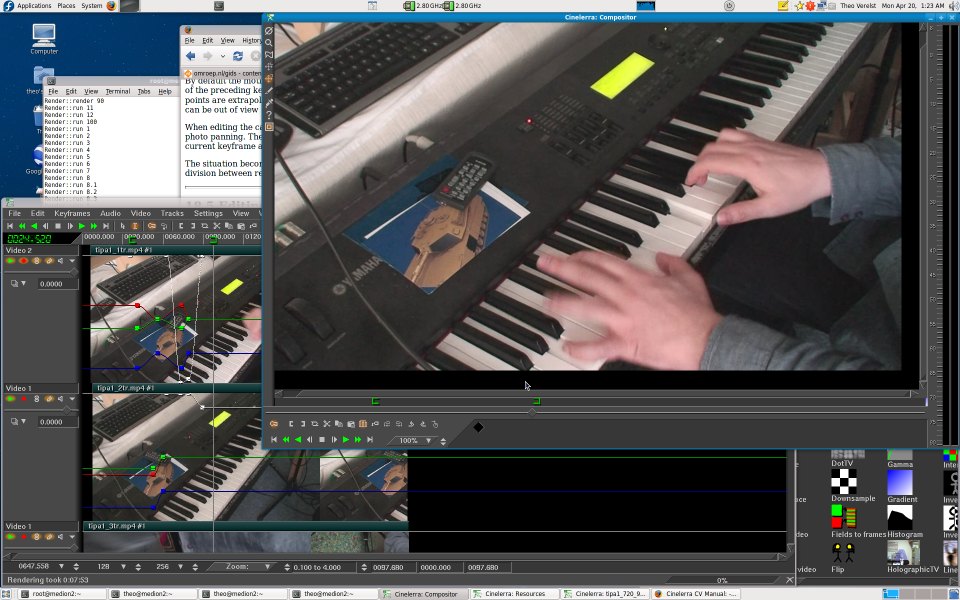
Task: Open Terminal menu in terminal window
Action: [x=118, y=91]
